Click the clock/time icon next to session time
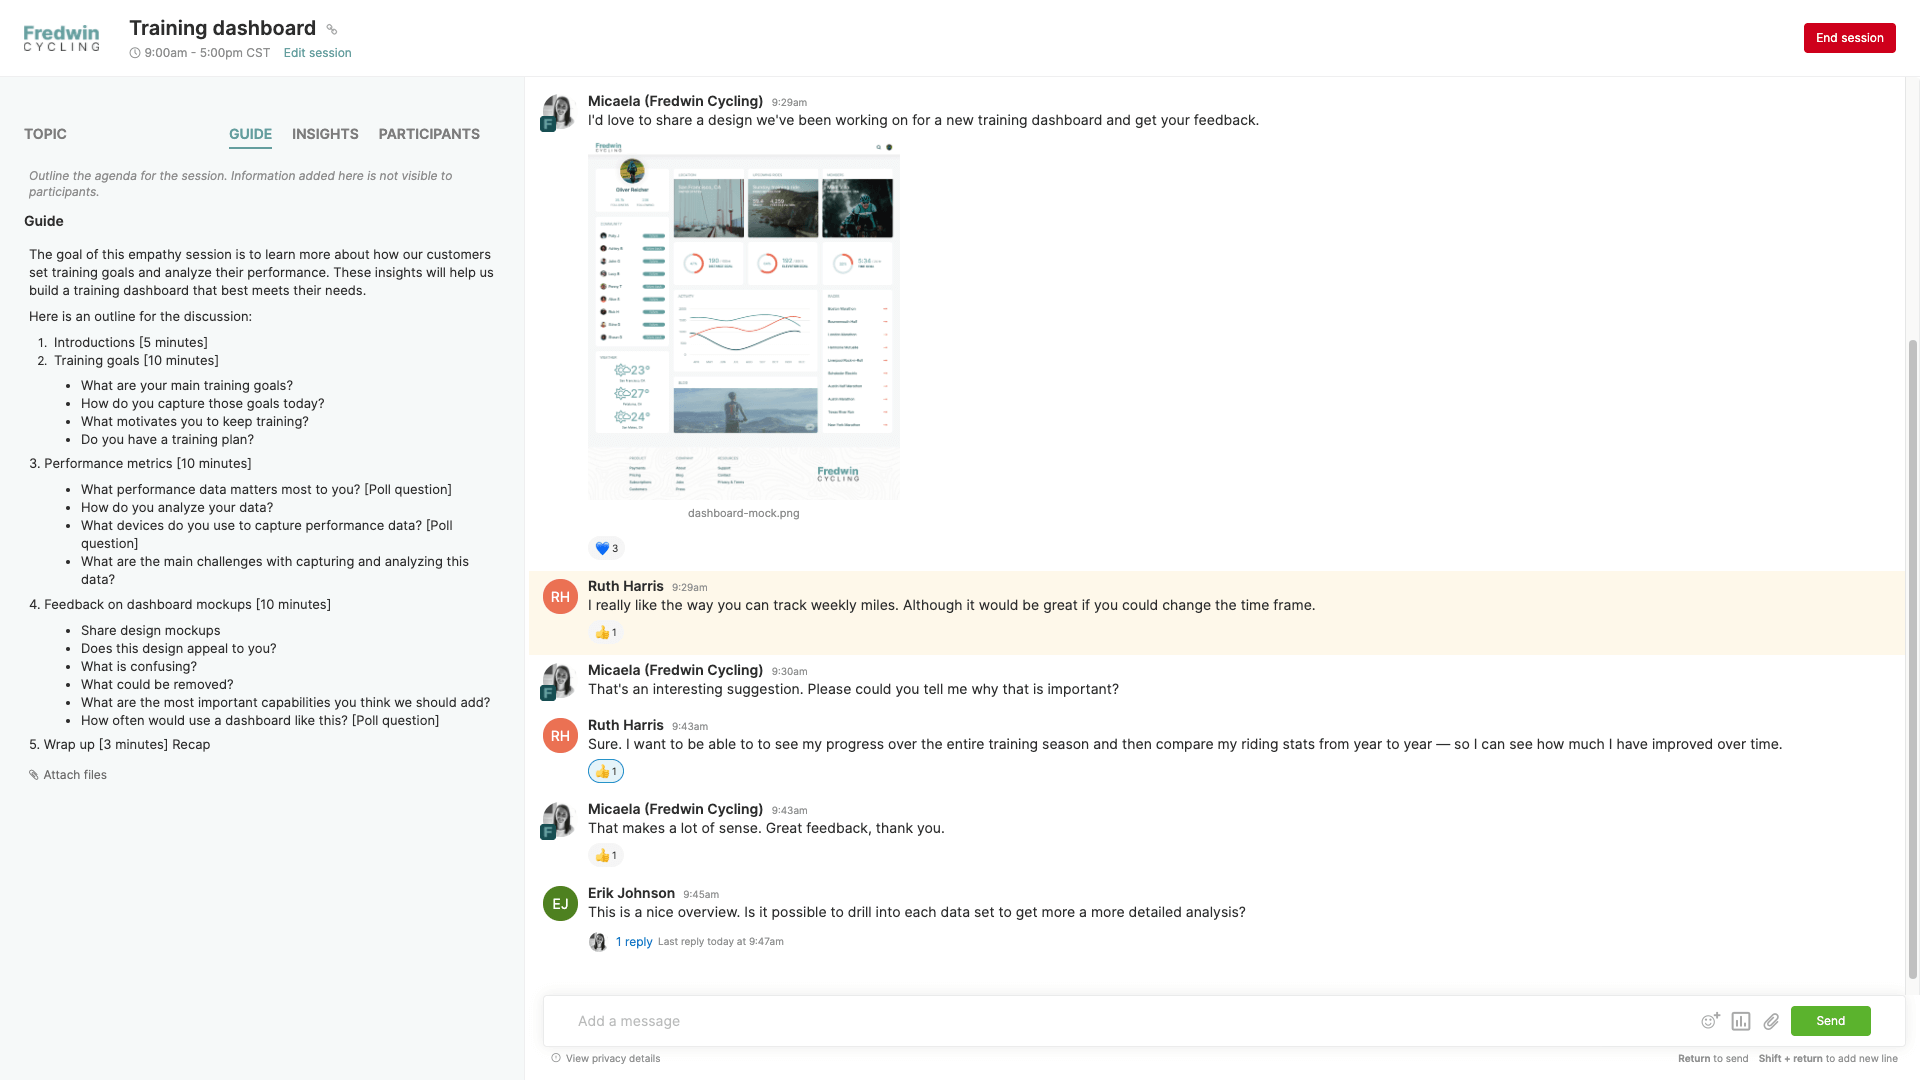The height and width of the screenshot is (1080, 1920). (x=133, y=54)
